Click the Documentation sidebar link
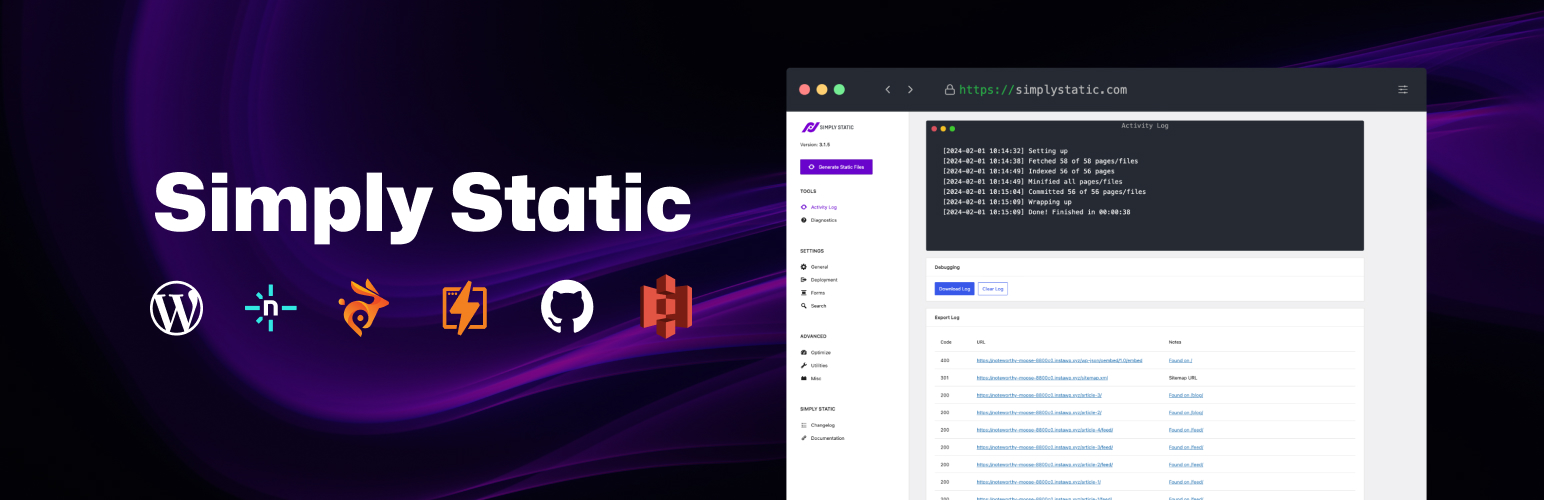The width and height of the screenshot is (1544, 500). pyautogui.click(x=827, y=438)
